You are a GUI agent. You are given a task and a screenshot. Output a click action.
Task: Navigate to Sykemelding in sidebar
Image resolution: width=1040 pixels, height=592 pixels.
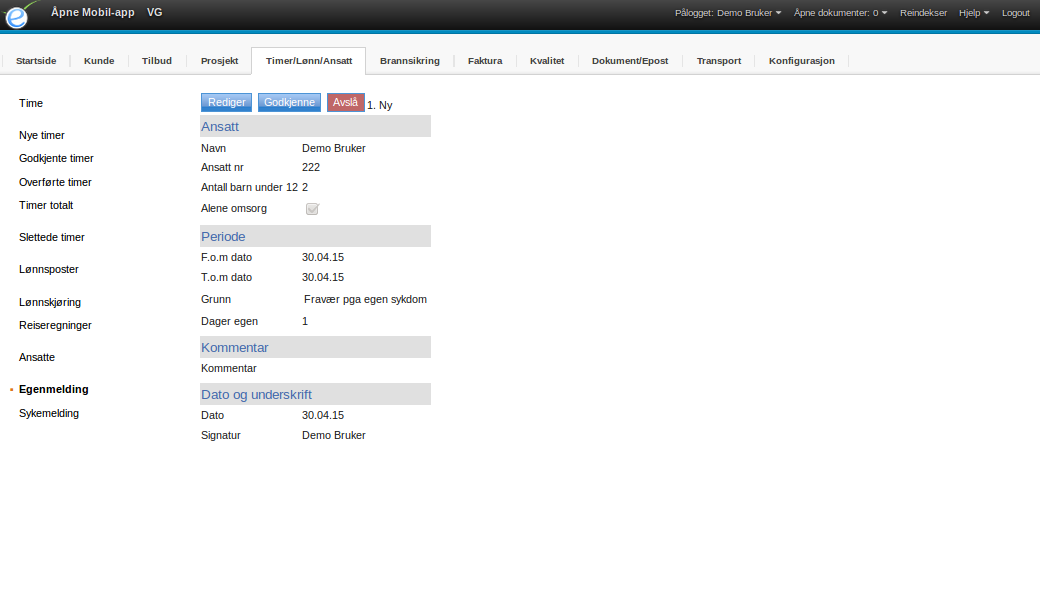click(49, 413)
